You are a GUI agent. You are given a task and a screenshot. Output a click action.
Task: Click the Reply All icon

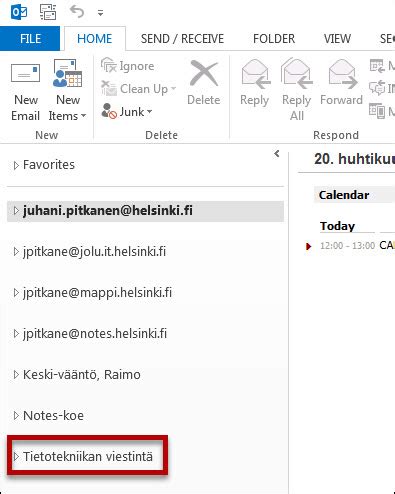pyautogui.click(x=297, y=74)
